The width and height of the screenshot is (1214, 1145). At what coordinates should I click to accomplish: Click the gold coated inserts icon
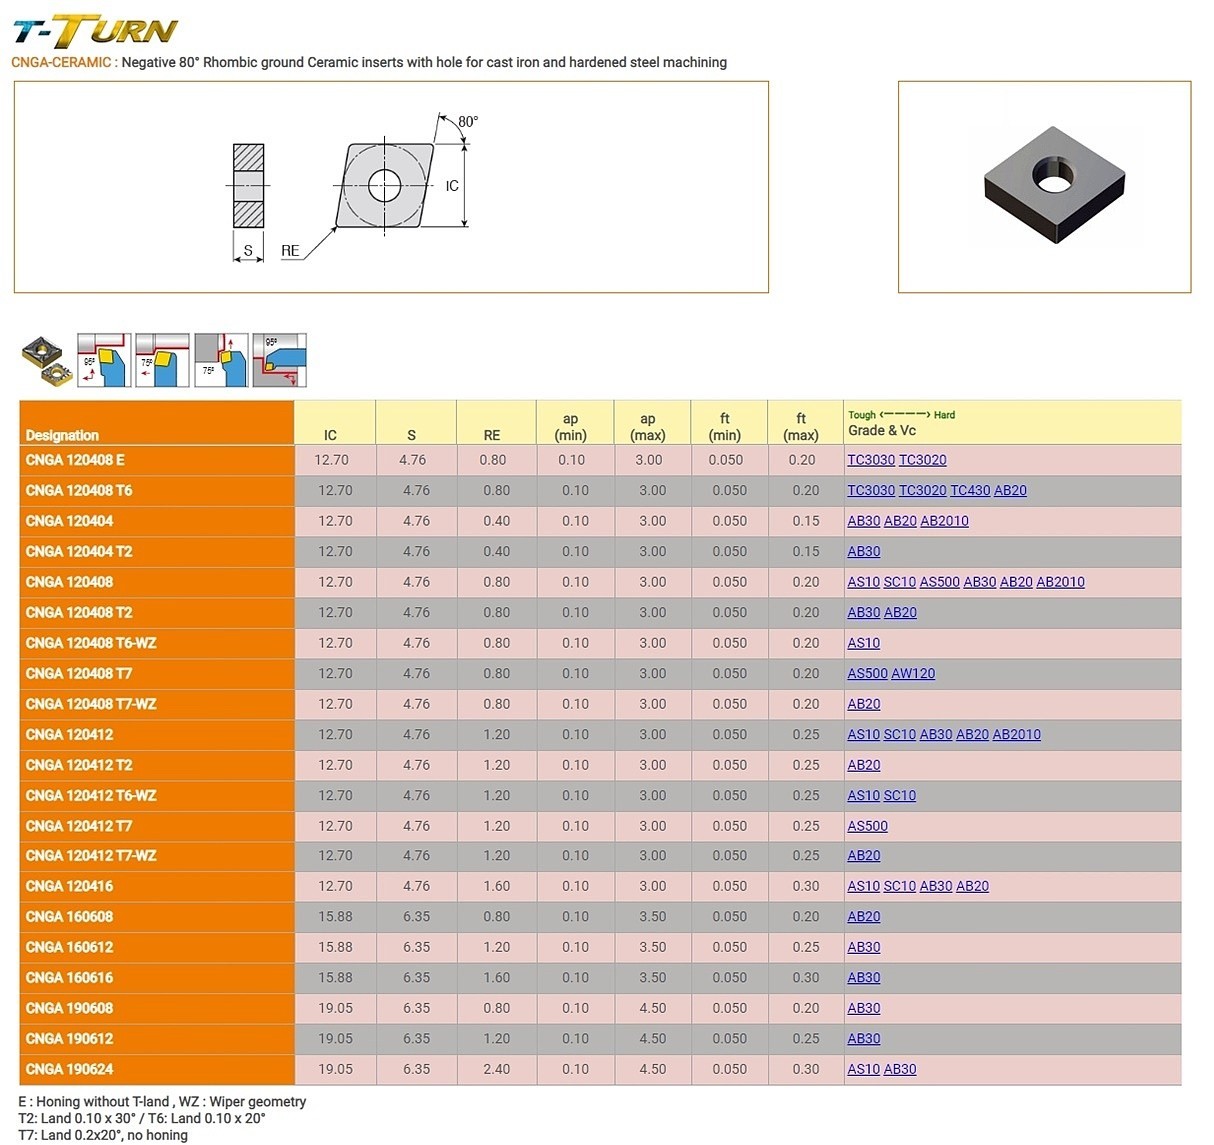click(x=47, y=361)
